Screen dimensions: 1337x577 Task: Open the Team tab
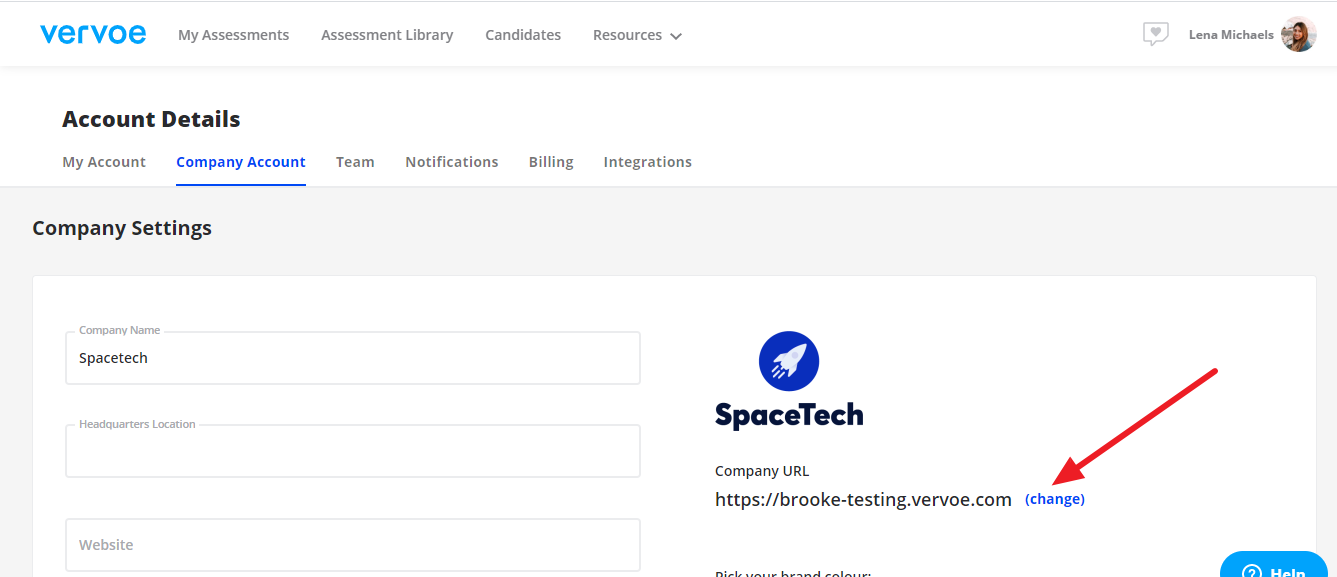[x=355, y=162]
